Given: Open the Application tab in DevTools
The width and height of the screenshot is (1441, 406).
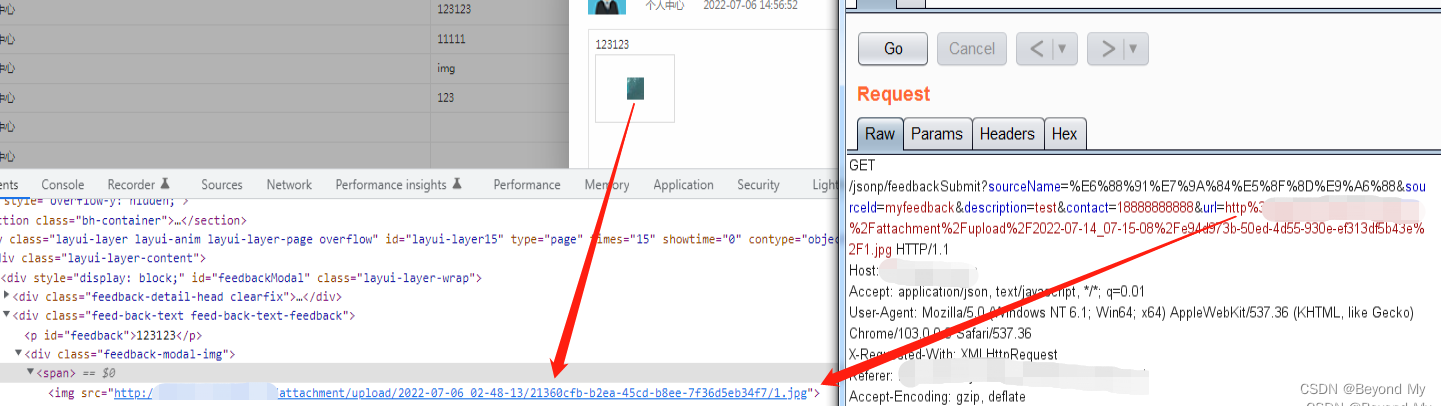Looking at the screenshot, I should pyautogui.click(x=683, y=184).
